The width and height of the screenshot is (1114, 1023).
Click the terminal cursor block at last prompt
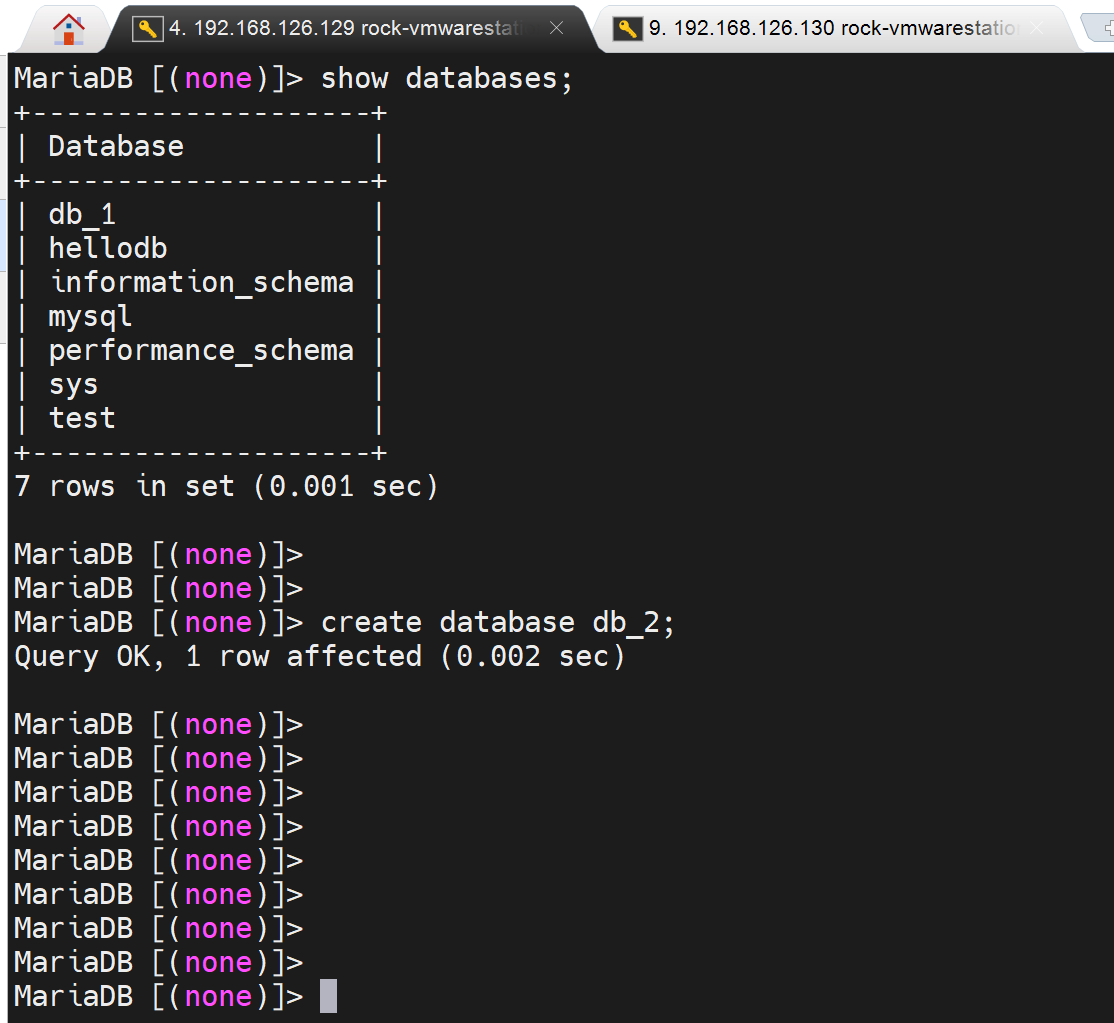point(328,996)
